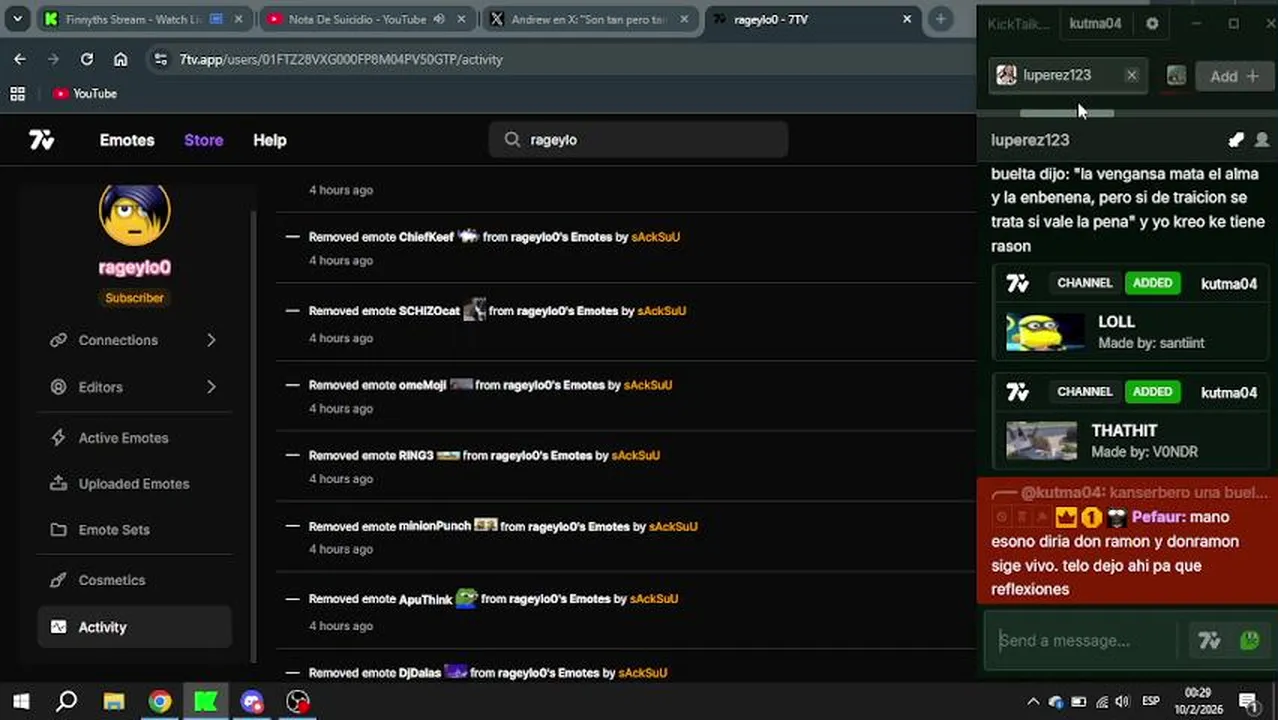Image resolution: width=1278 pixels, height=720 pixels.
Task: Open 7TV emote picker in message box
Action: pyautogui.click(x=1209, y=641)
